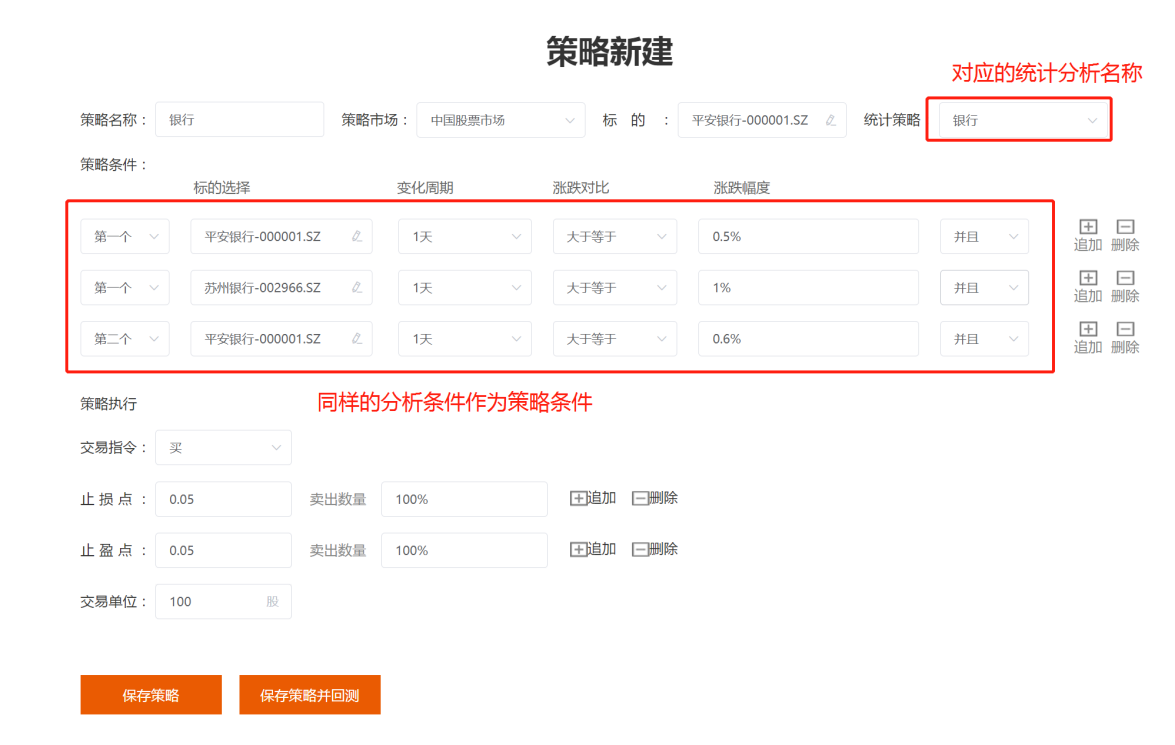
Task: Delete the third condition row using 删除
Action: pos(1125,330)
